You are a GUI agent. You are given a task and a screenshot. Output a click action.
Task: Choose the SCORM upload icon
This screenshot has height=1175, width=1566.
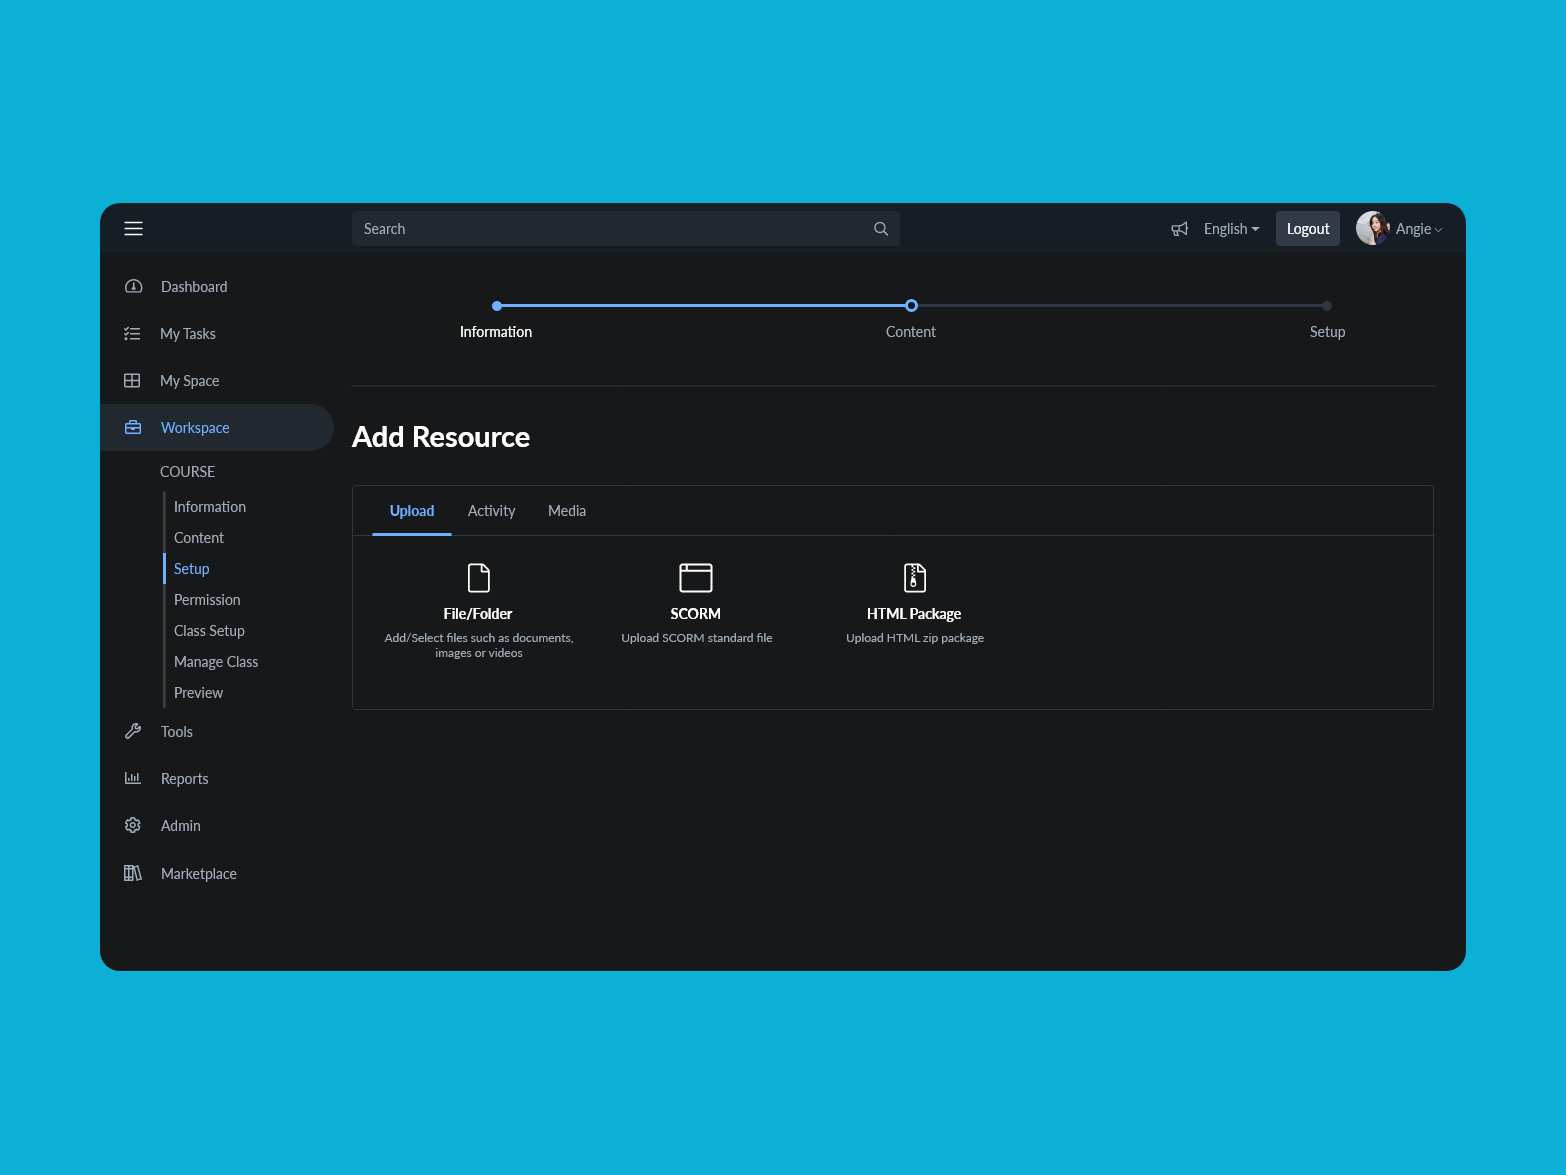click(x=696, y=578)
